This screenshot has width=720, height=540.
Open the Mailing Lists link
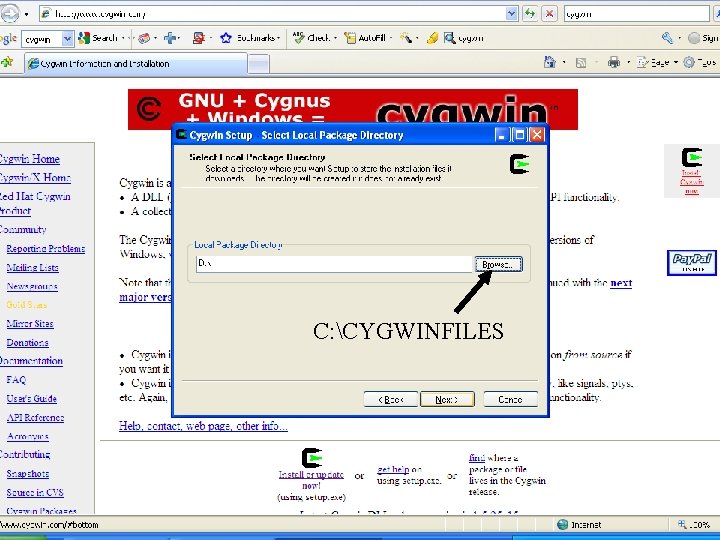33,267
